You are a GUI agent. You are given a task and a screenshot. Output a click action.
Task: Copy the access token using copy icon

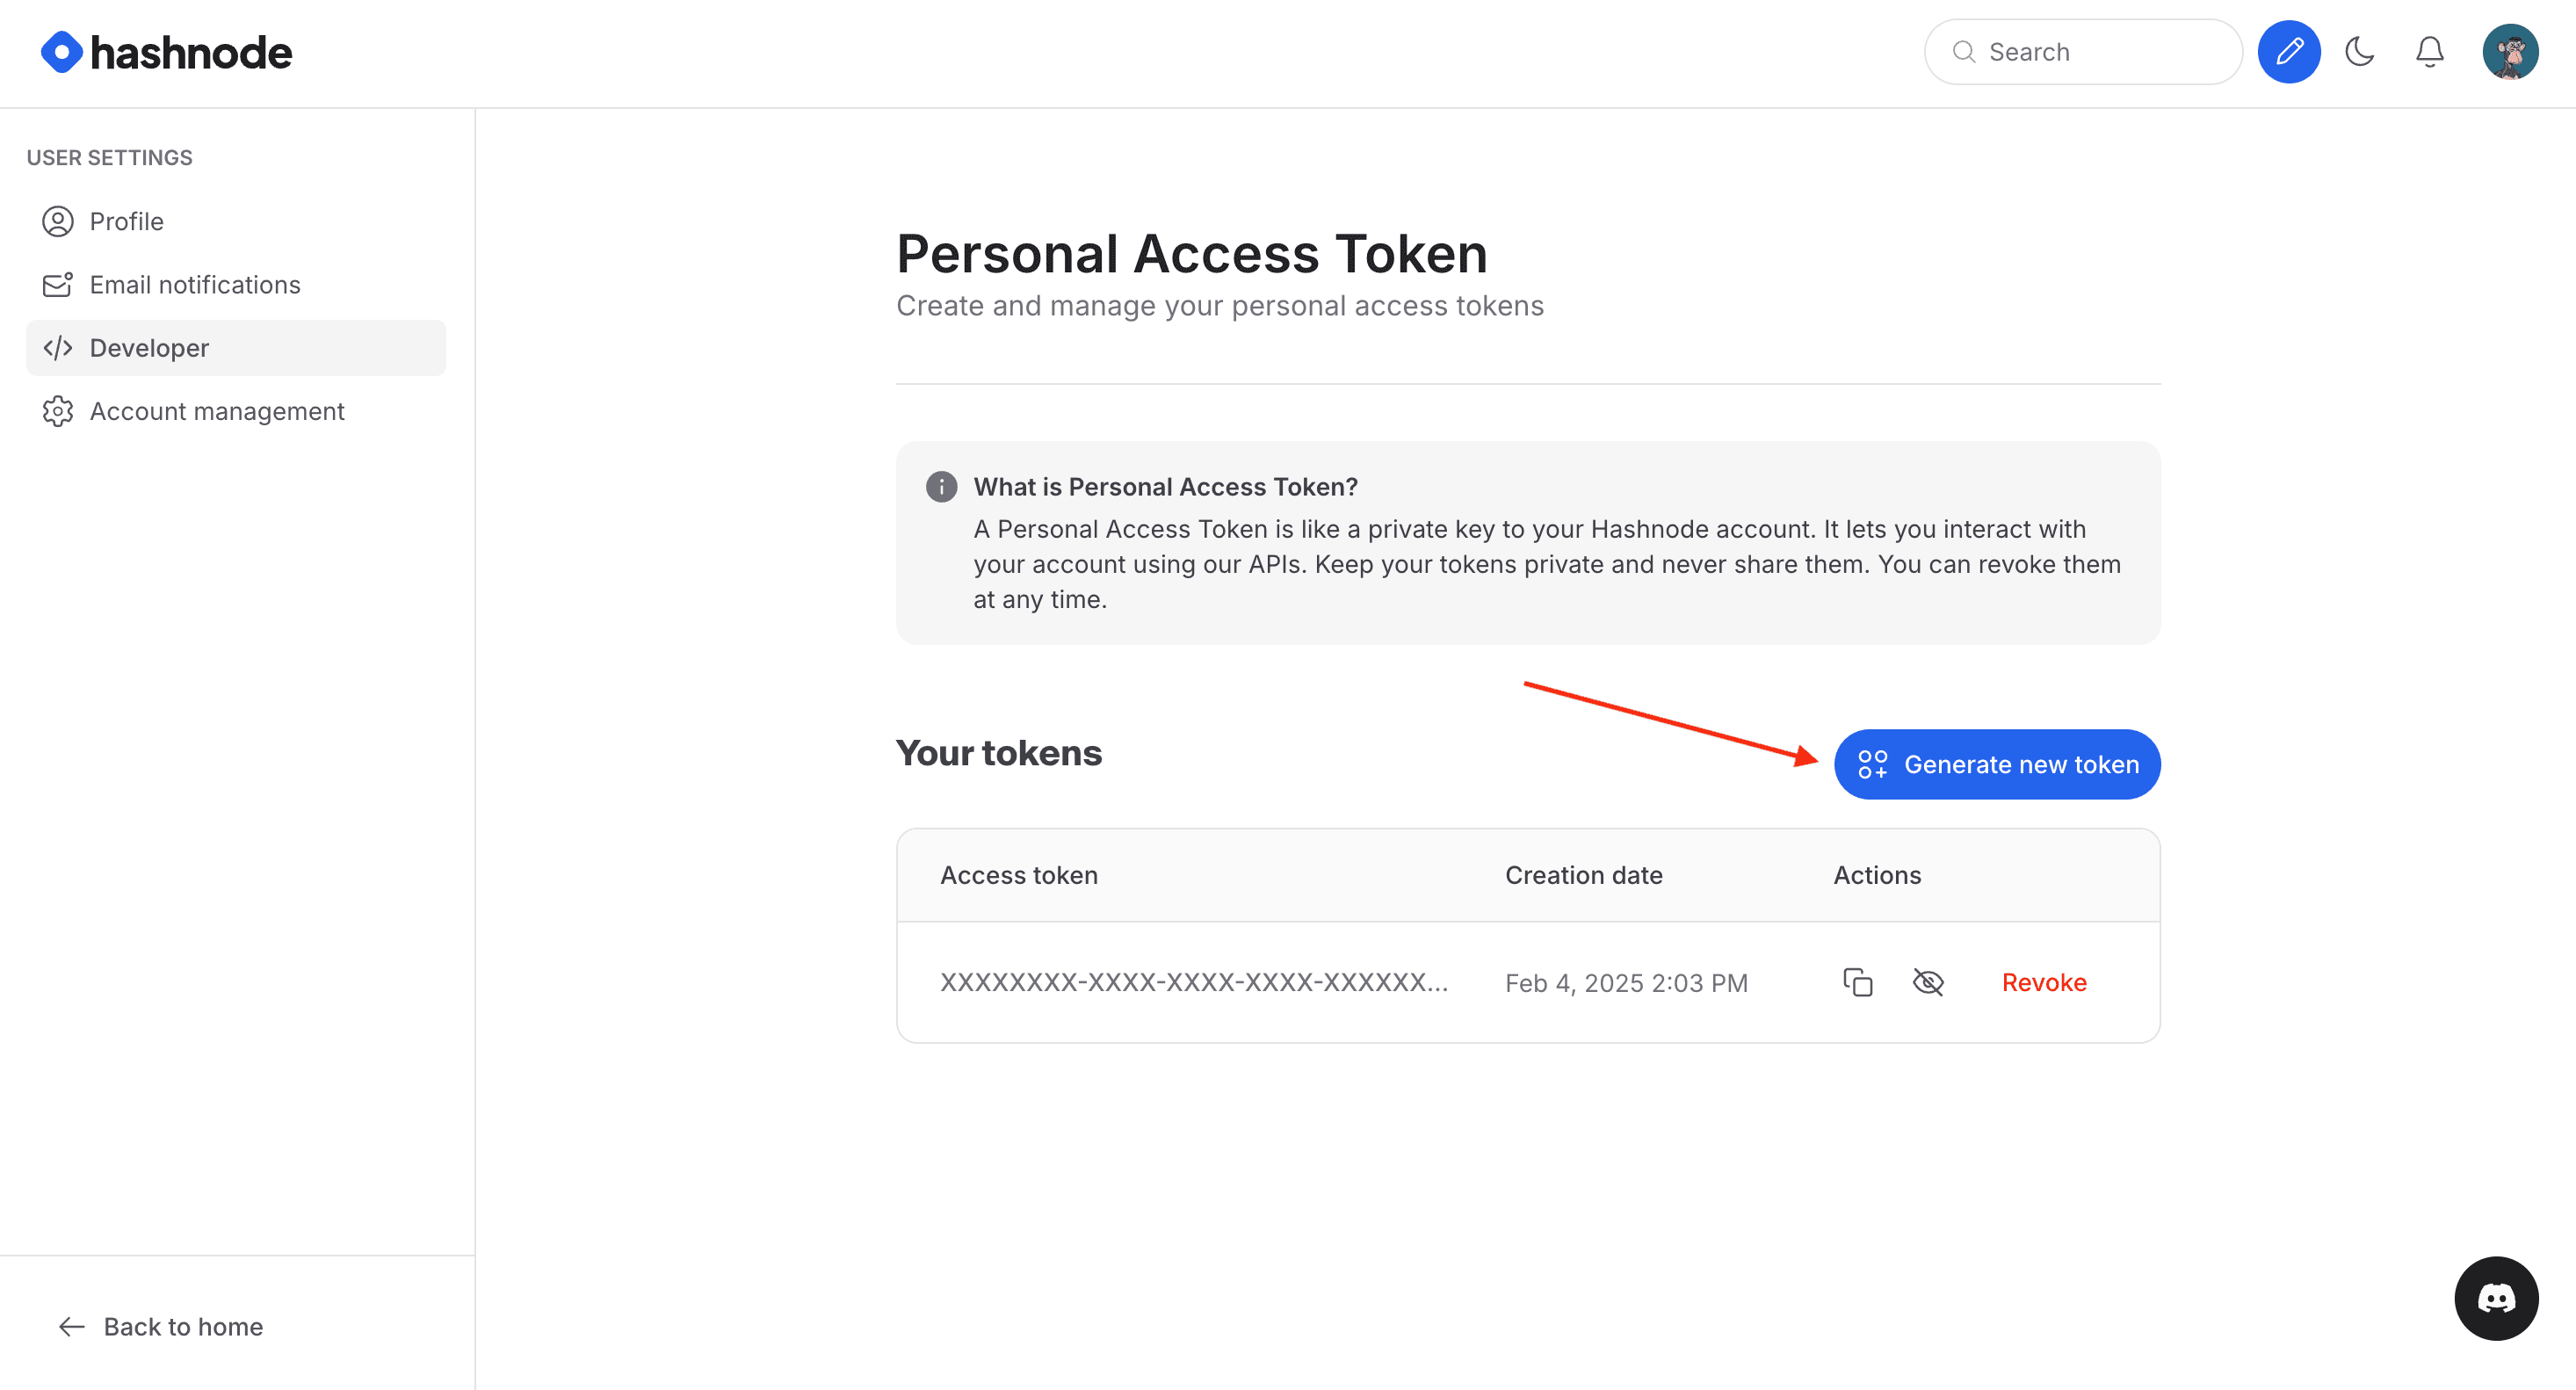1858,982
